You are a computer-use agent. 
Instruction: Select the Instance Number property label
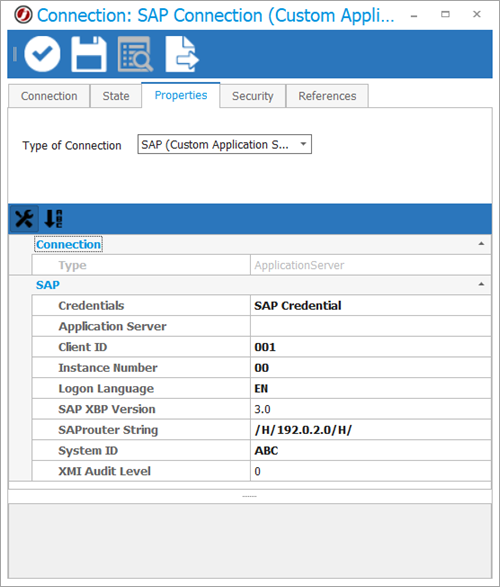point(108,368)
